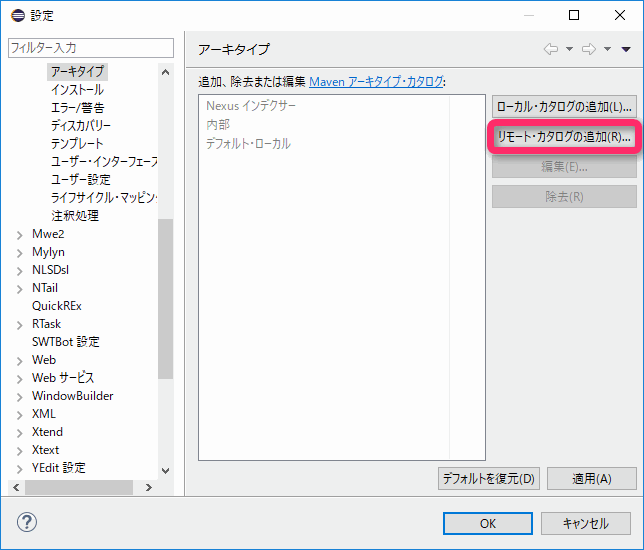Select the Mylyn preferences entry
Screen dimensions: 644x550
[48, 252]
